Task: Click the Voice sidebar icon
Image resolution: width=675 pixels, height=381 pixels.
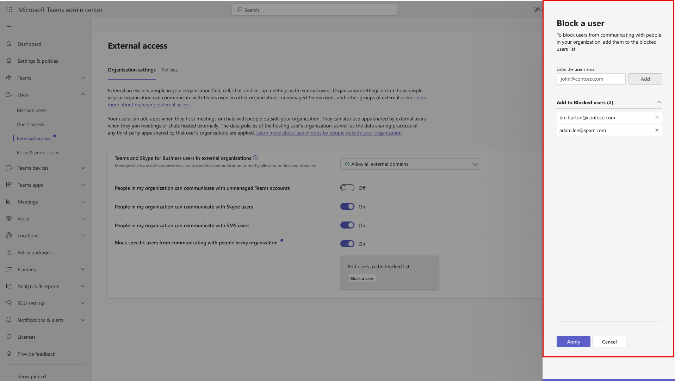Action: 9,219
